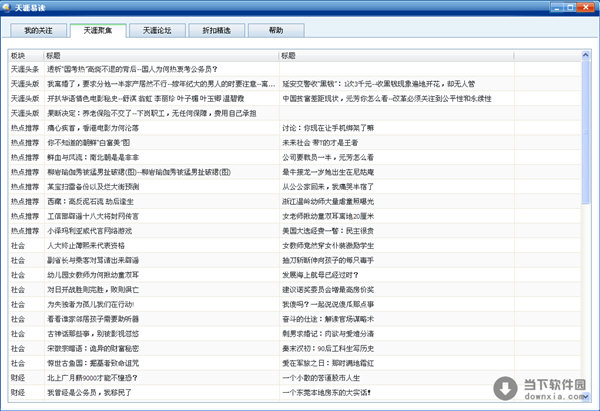
Task: Click the right 标题 column header
Action: click(x=396, y=56)
